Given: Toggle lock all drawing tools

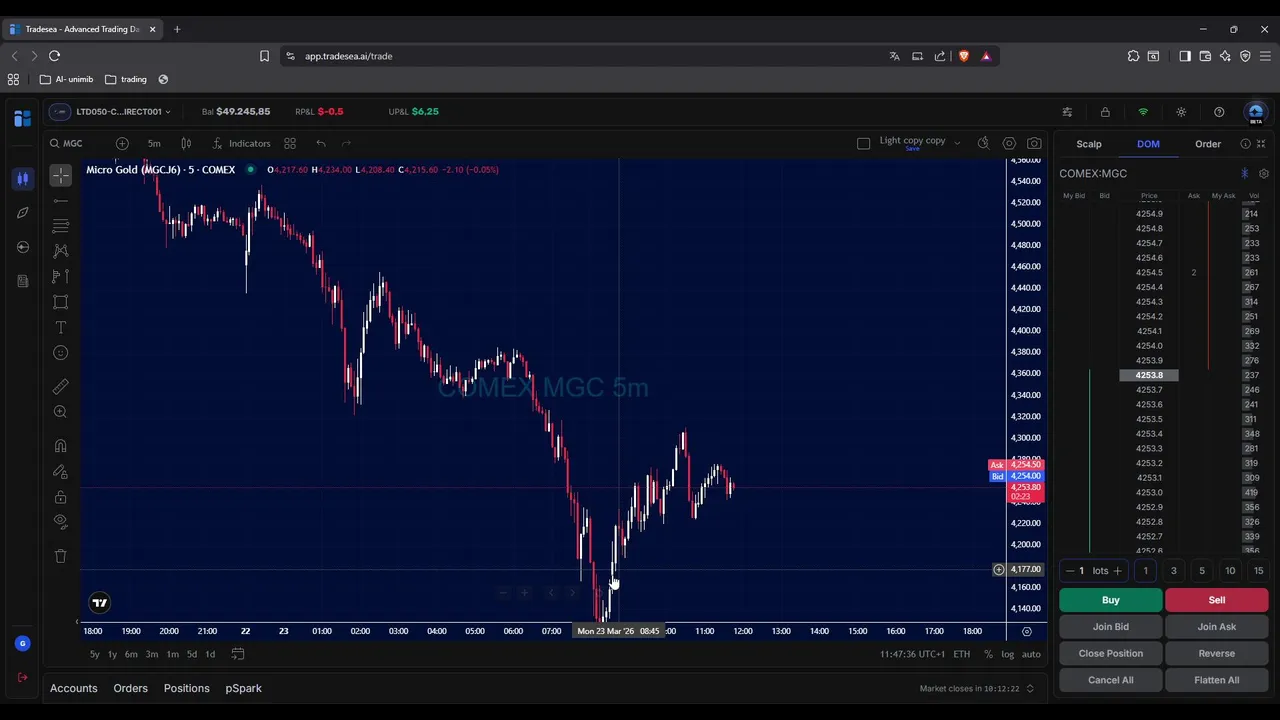Looking at the screenshot, I should tap(61, 497).
